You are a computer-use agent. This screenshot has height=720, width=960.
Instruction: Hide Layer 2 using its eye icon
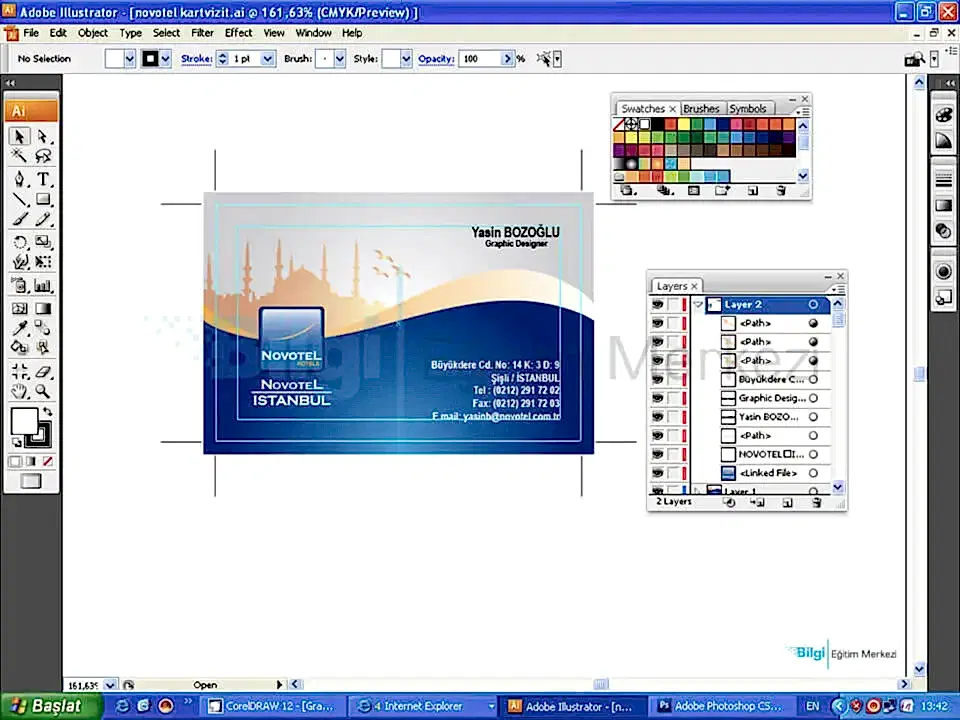pos(657,305)
